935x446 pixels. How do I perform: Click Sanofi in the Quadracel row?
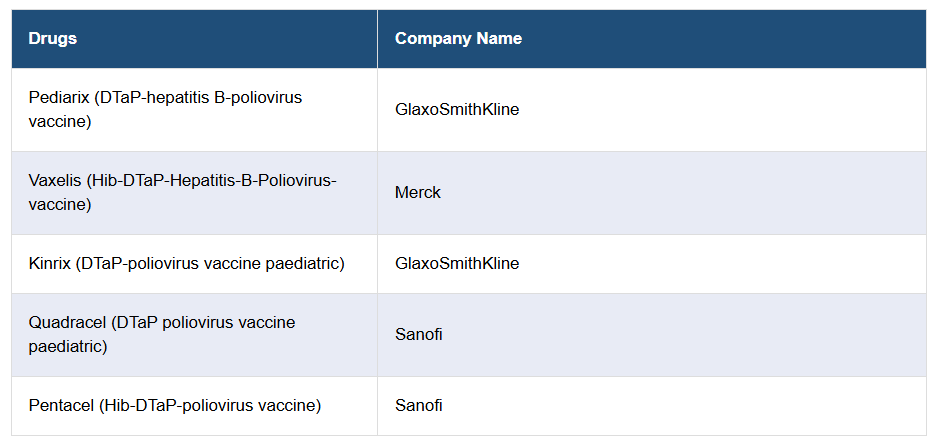(x=419, y=335)
